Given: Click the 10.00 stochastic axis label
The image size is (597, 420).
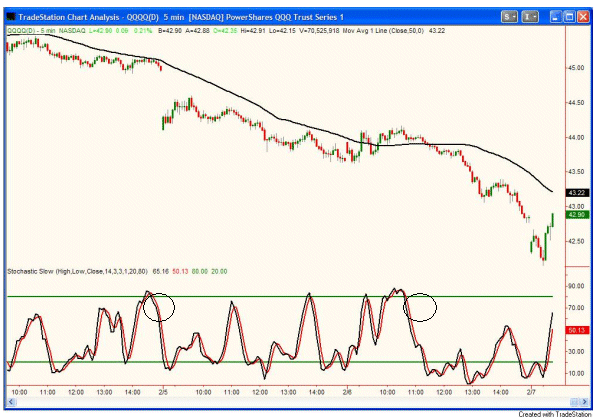Looking at the screenshot, I should tap(576, 374).
